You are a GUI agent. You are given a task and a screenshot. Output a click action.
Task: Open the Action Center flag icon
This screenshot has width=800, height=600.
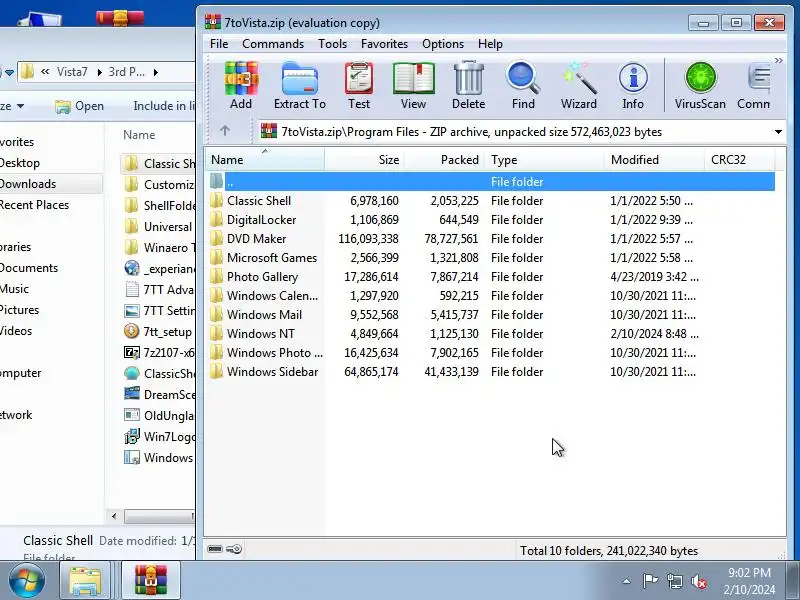point(650,581)
